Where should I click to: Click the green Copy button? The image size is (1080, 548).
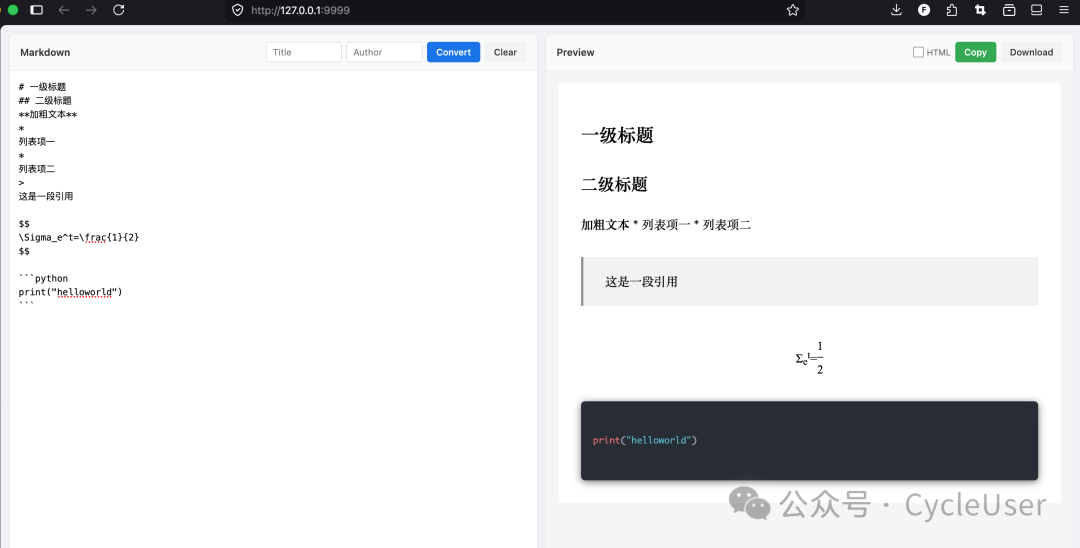pos(975,52)
